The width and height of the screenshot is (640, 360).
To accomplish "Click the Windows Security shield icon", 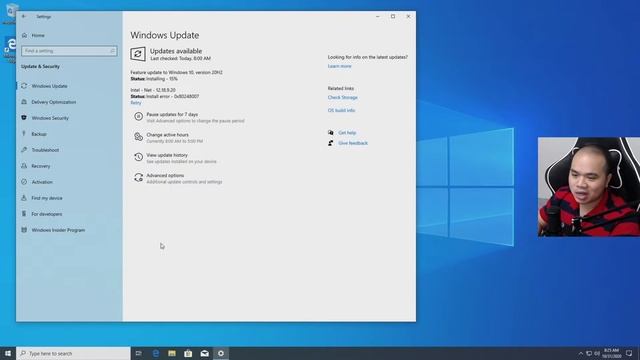I will click(x=24, y=118).
